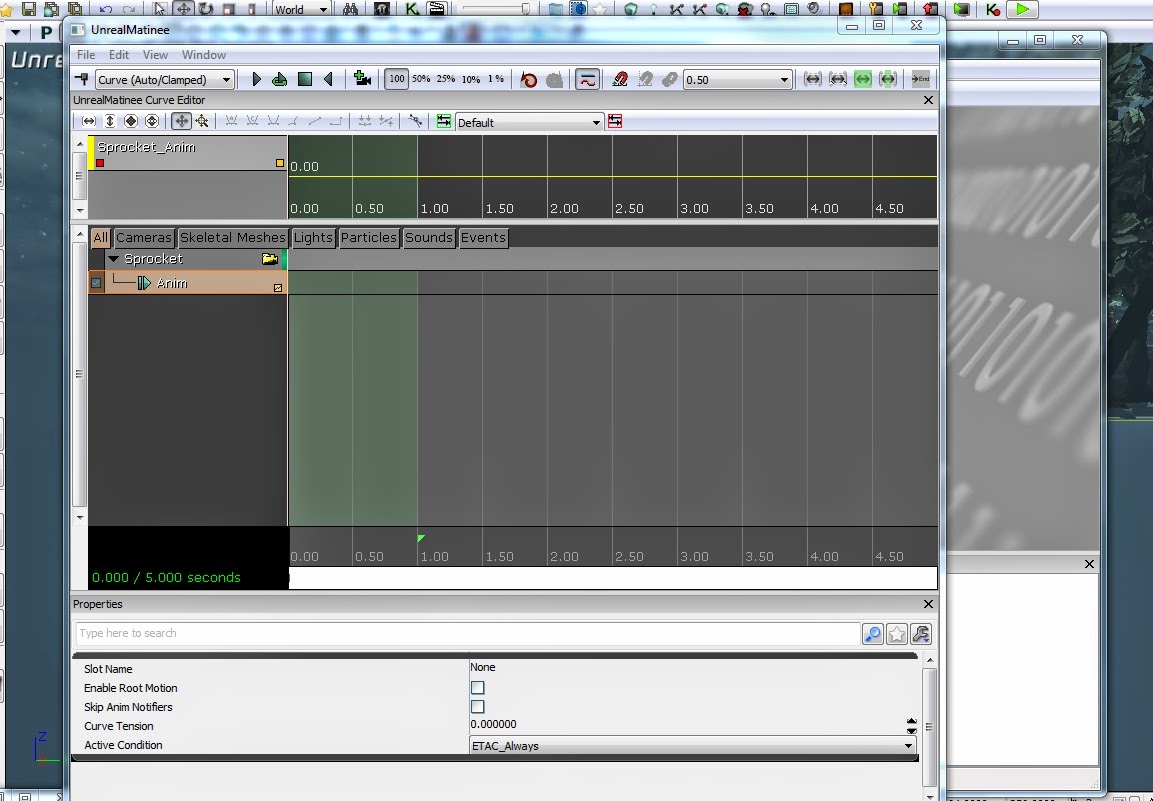Select the Sounds group tab
This screenshot has height=801, width=1153.
point(429,238)
